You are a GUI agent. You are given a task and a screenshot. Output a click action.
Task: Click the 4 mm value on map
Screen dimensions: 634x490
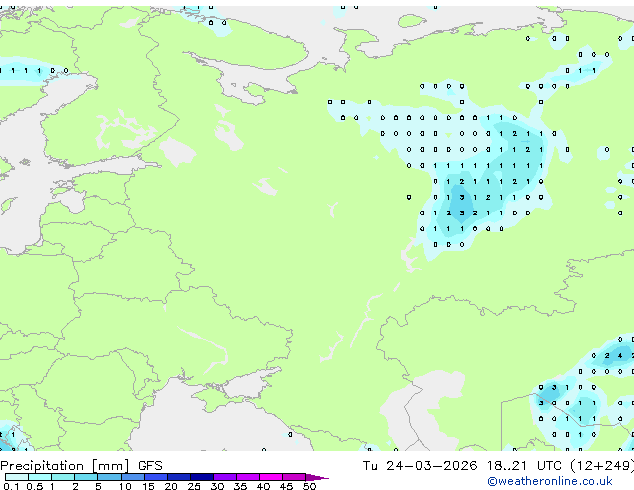click(x=620, y=356)
